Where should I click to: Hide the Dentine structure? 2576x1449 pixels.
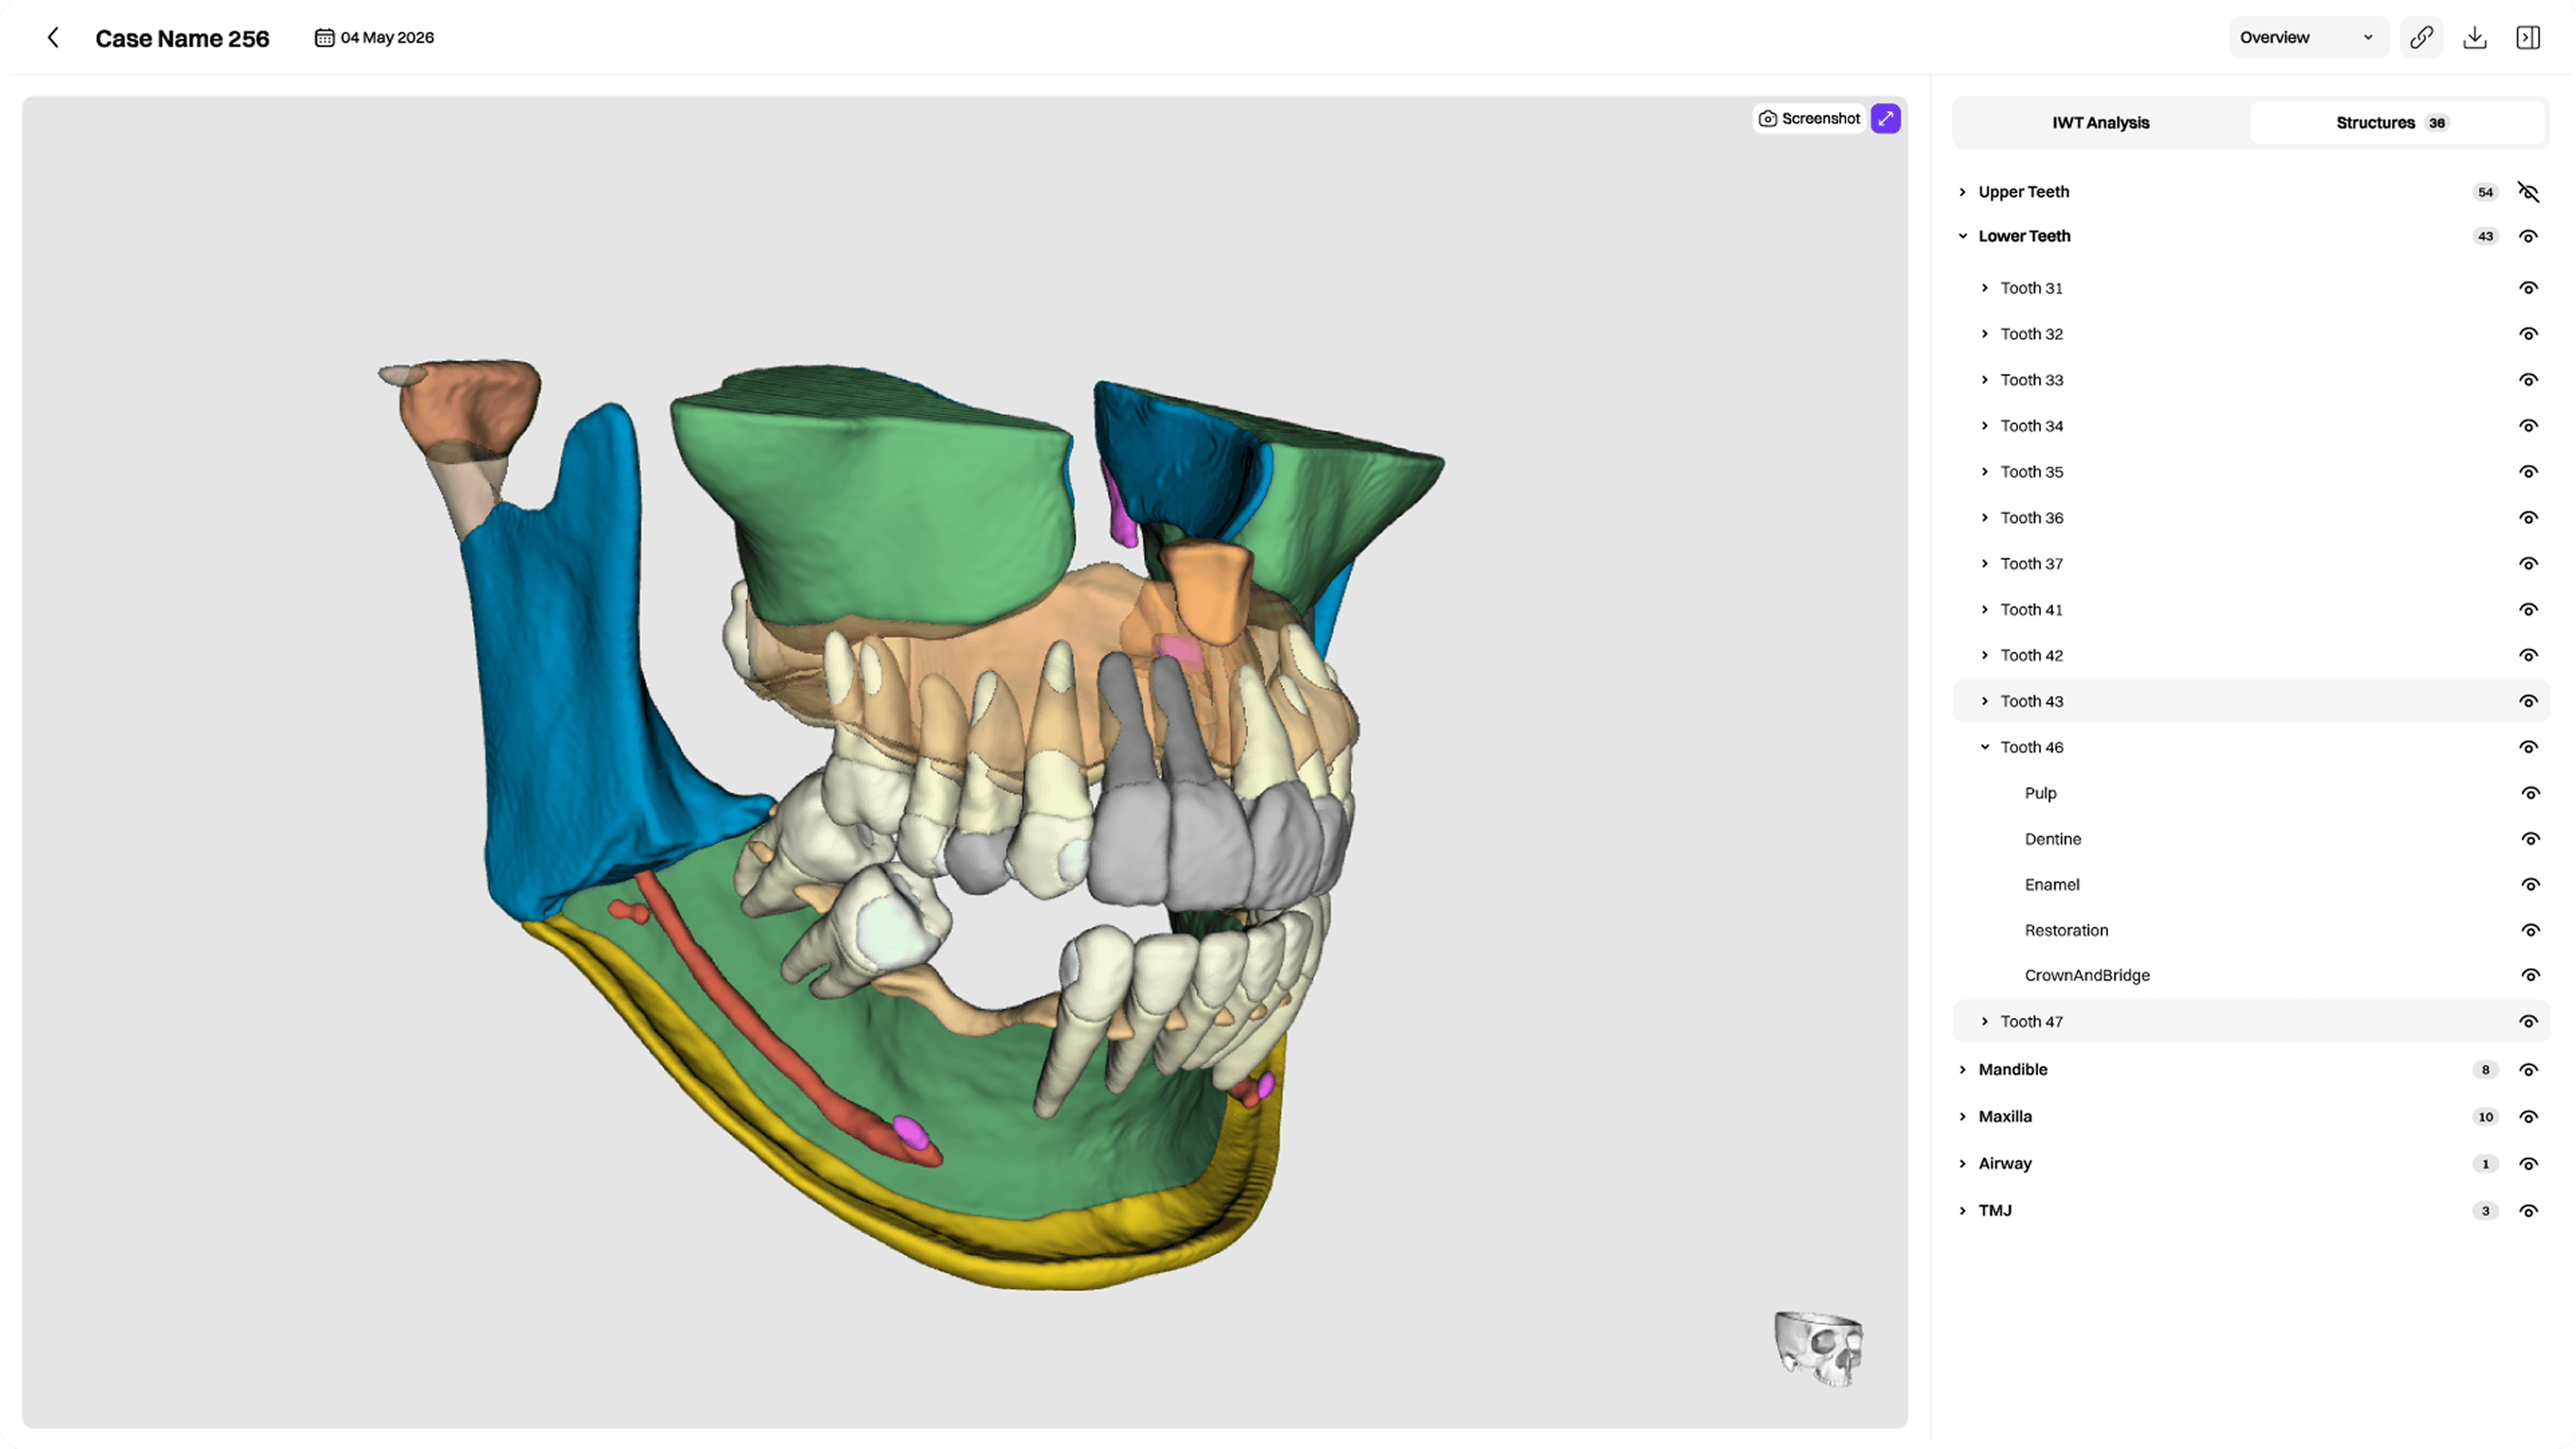click(x=2530, y=840)
